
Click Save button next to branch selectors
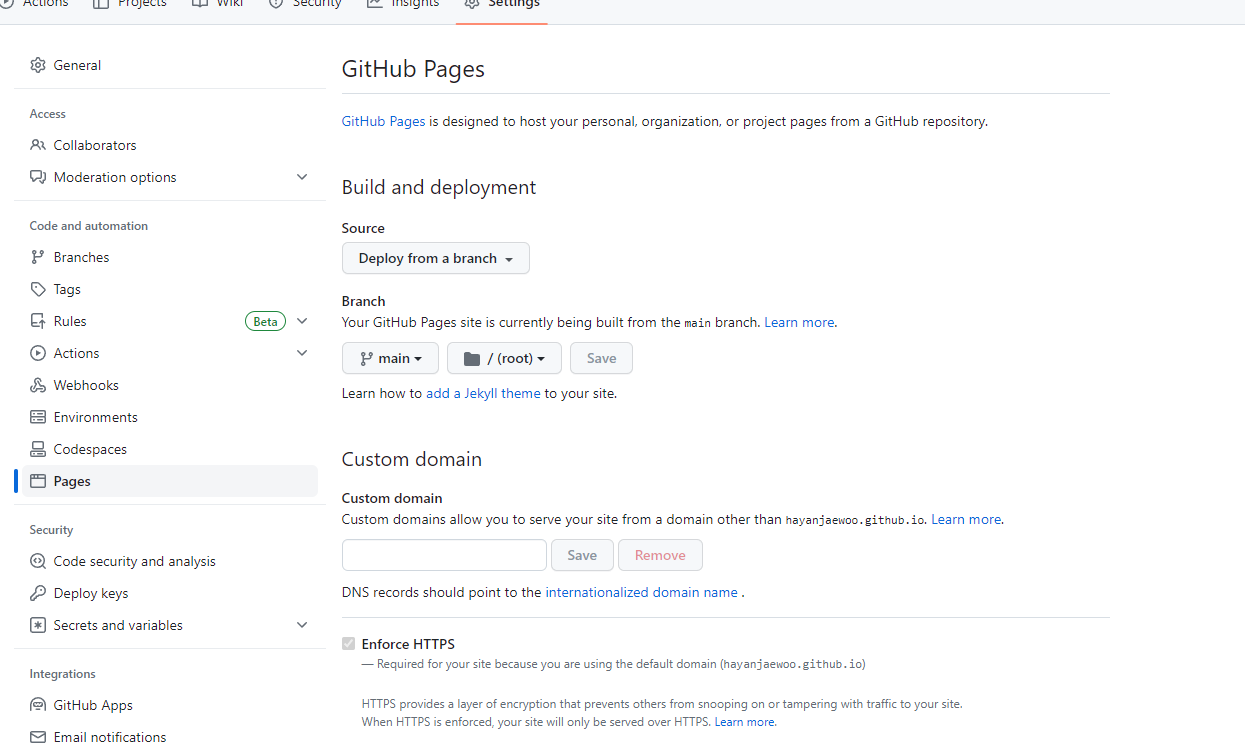coord(601,358)
